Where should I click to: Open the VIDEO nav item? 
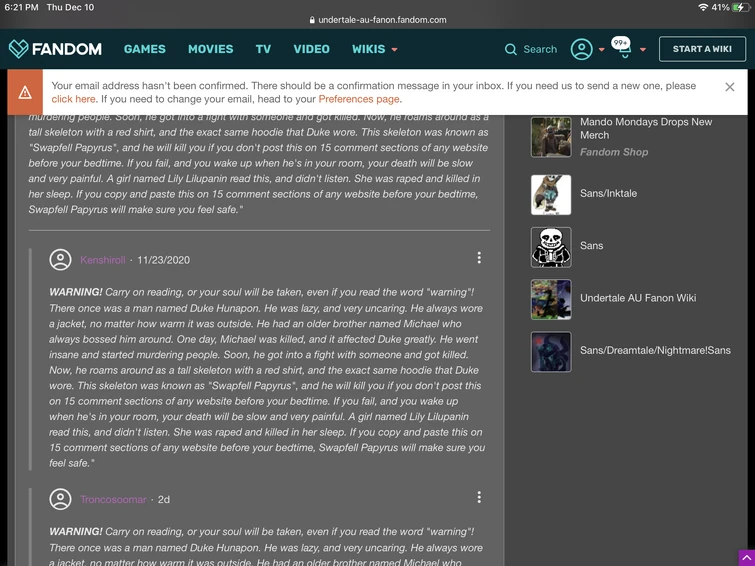pos(312,49)
